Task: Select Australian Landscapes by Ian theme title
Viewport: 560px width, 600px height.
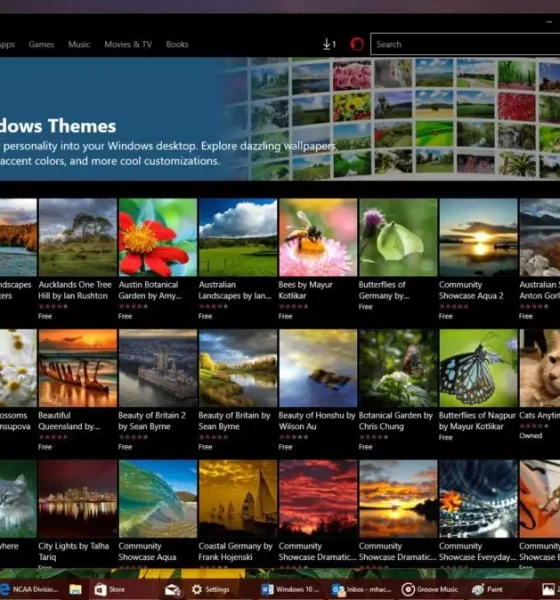Action: tap(235, 290)
